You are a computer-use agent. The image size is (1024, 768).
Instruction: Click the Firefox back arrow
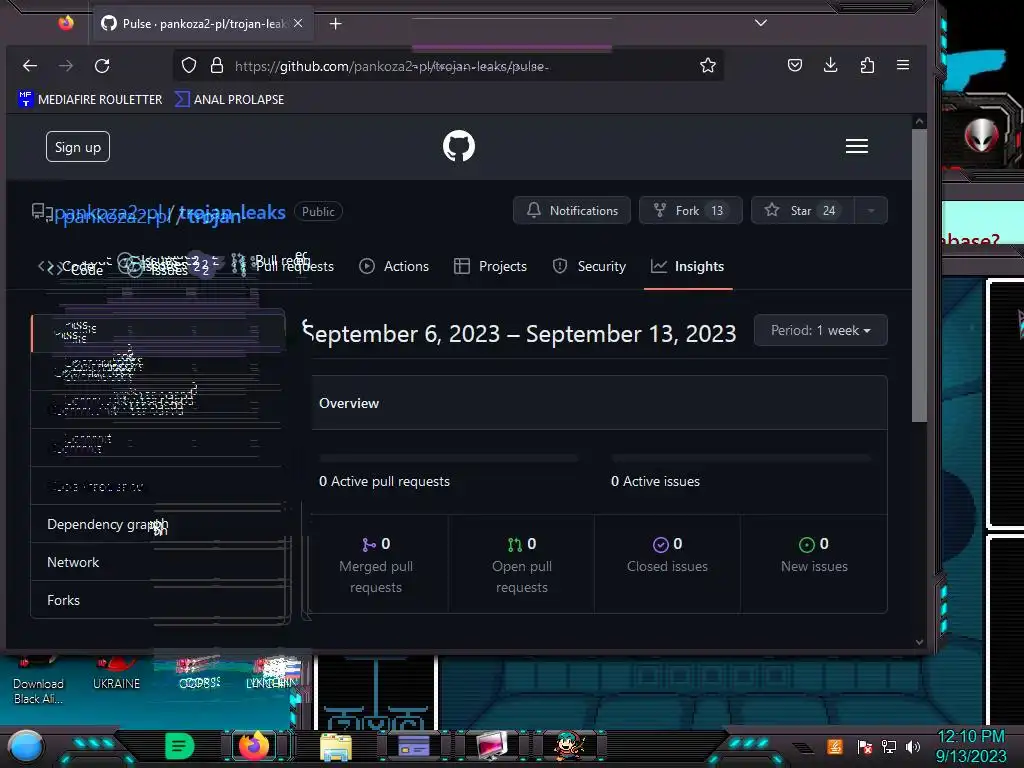(x=30, y=65)
